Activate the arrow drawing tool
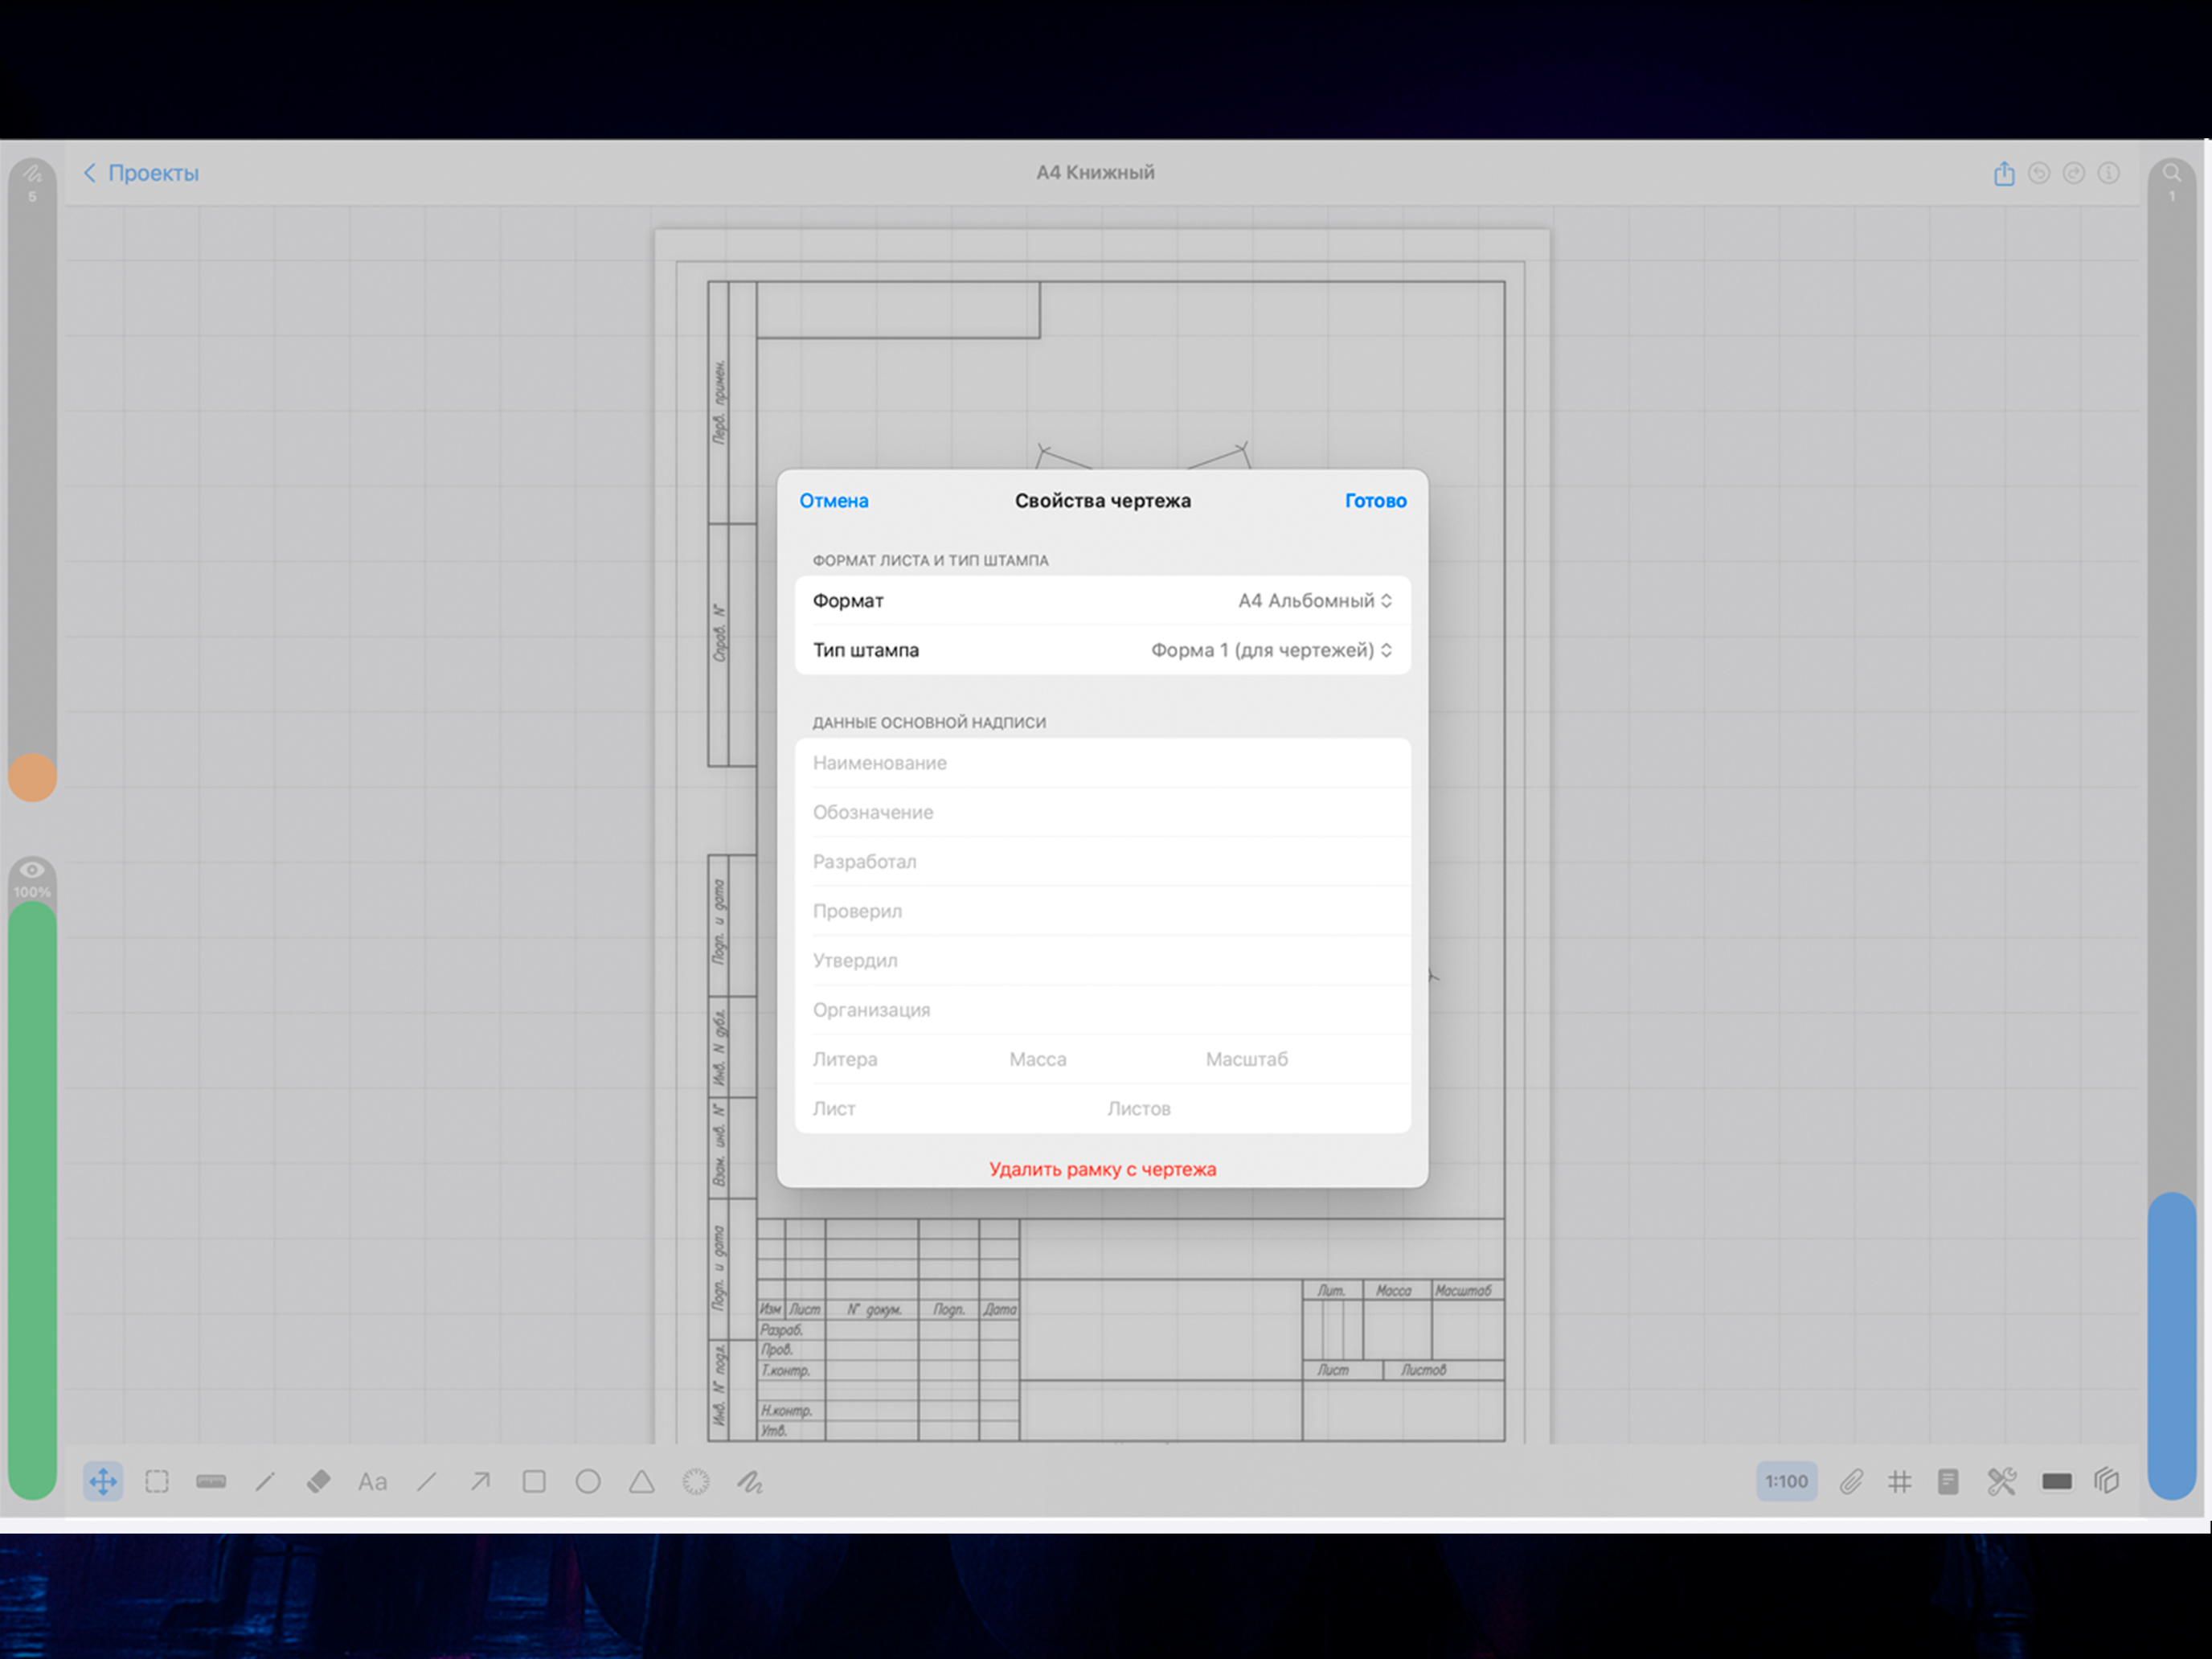This screenshot has height=1659, width=2212. pyautogui.click(x=480, y=1481)
